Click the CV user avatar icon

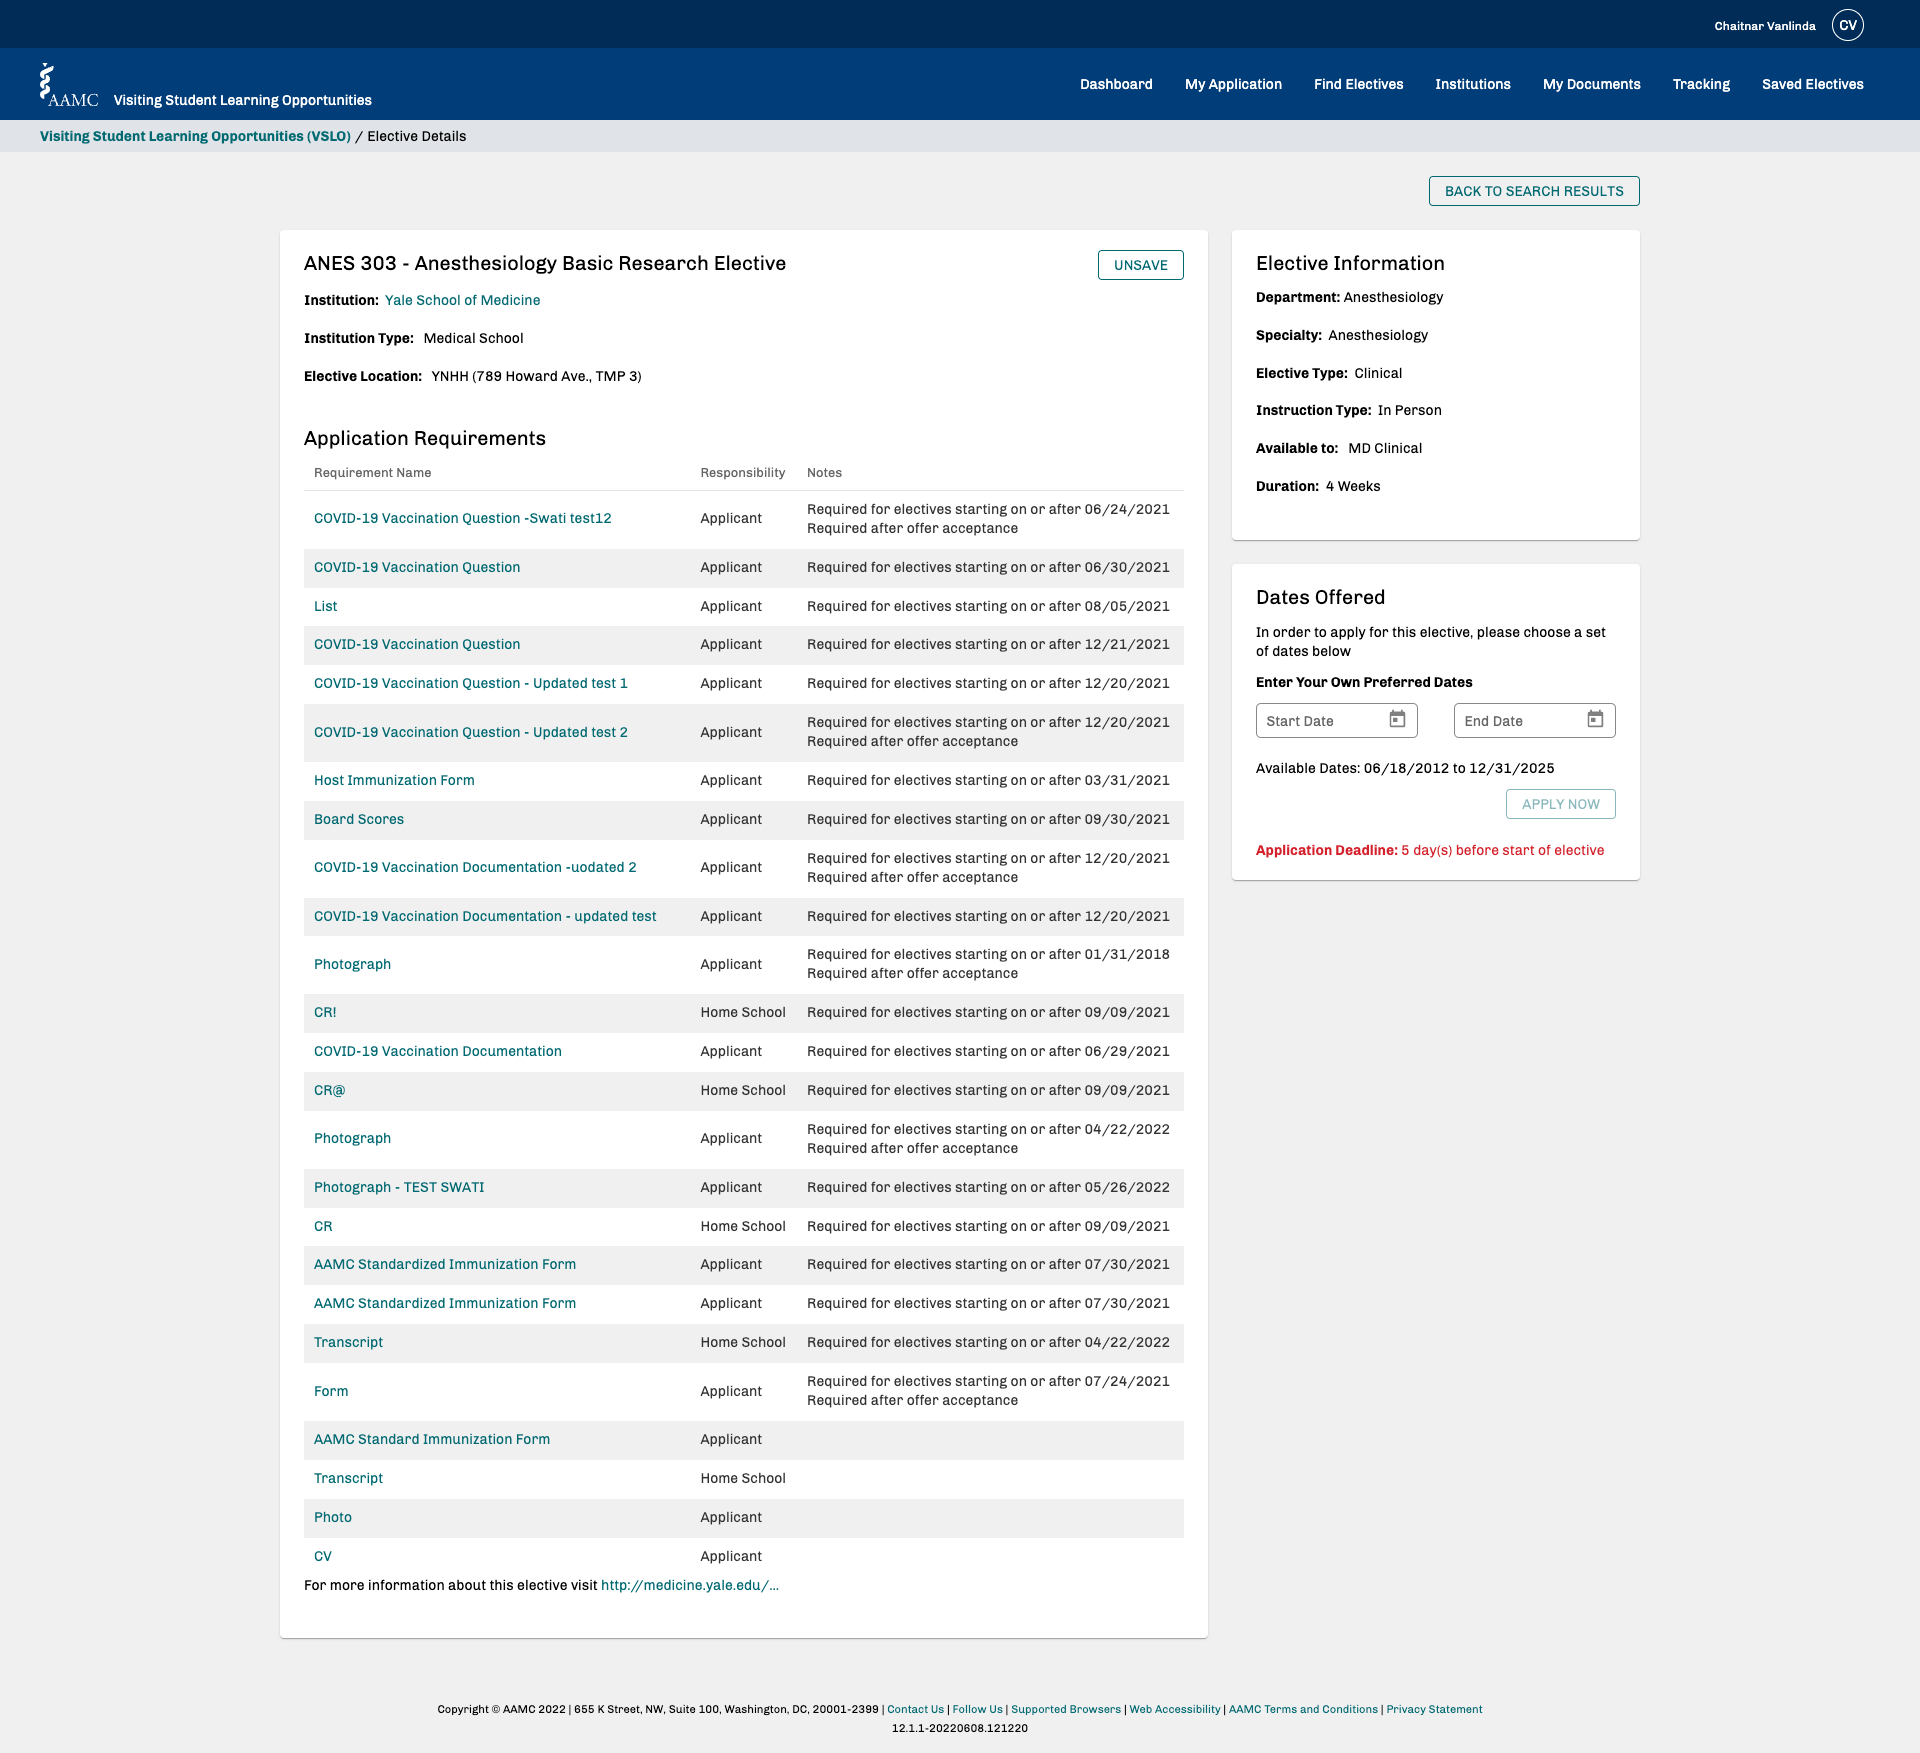pyautogui.click(x=1847, y=26)
